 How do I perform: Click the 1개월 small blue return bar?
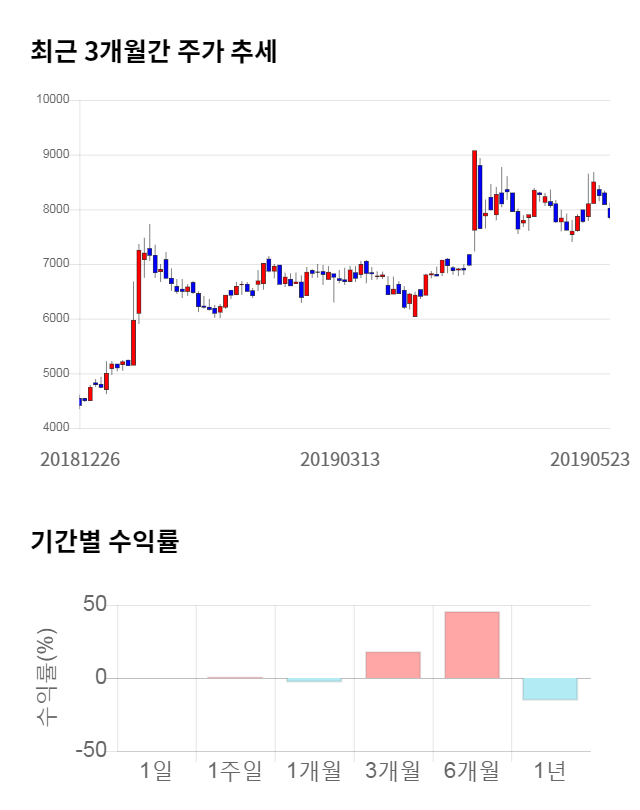coord(314,680)
